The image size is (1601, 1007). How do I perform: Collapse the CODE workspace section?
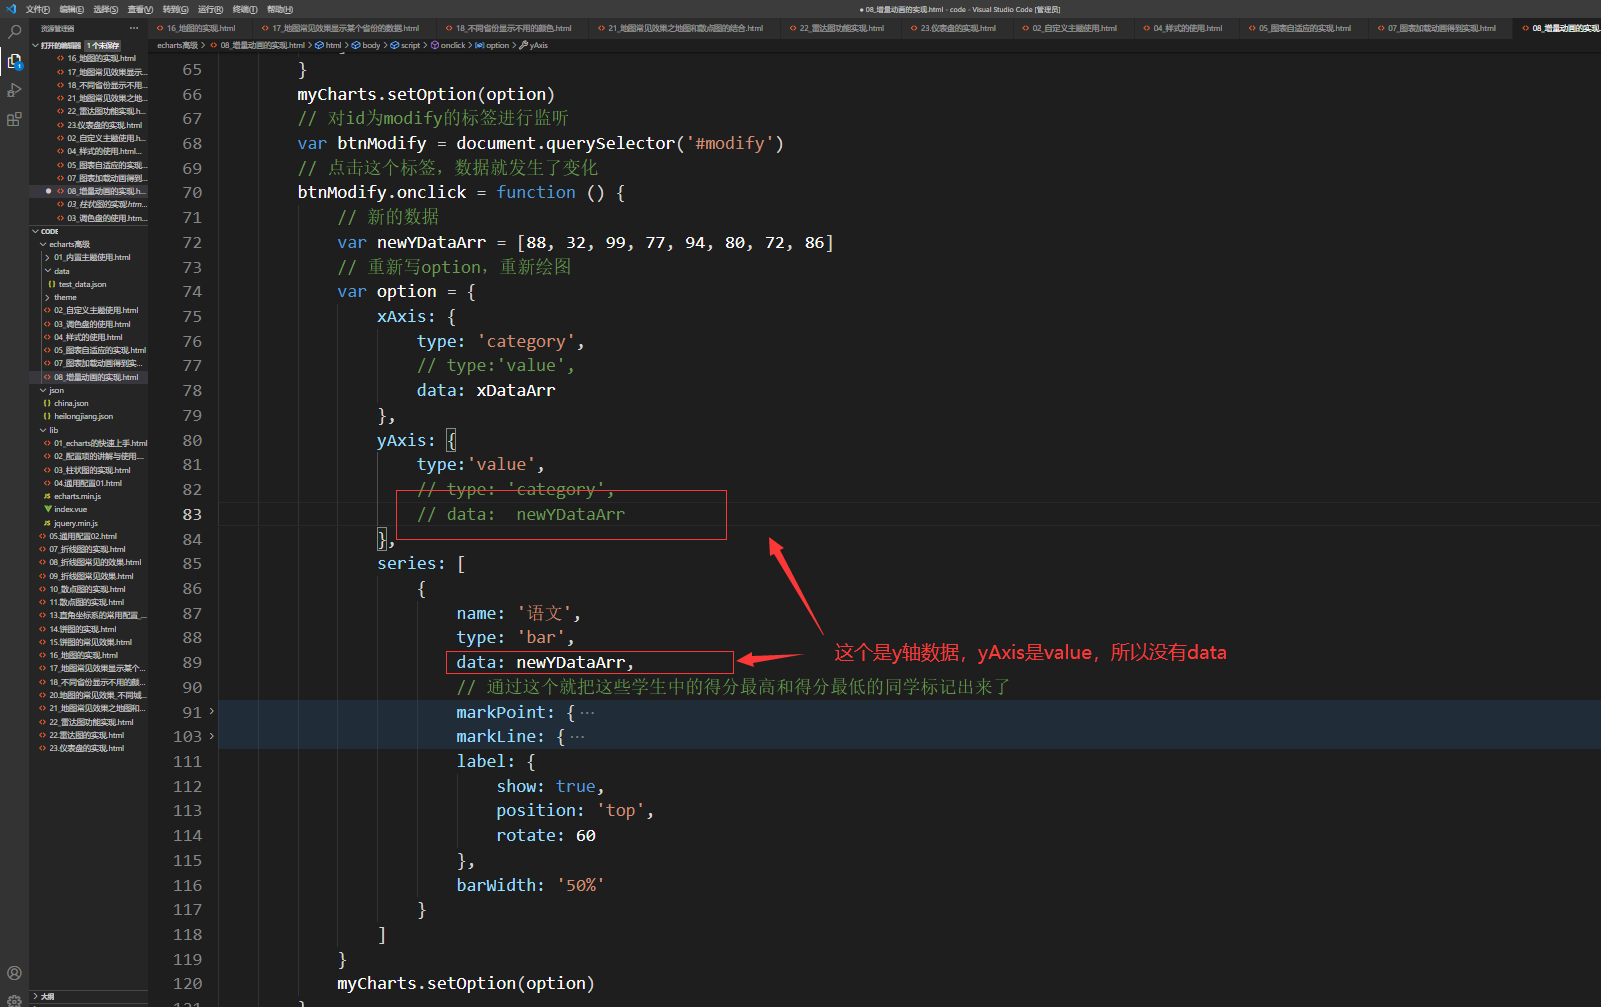point(36,231)
